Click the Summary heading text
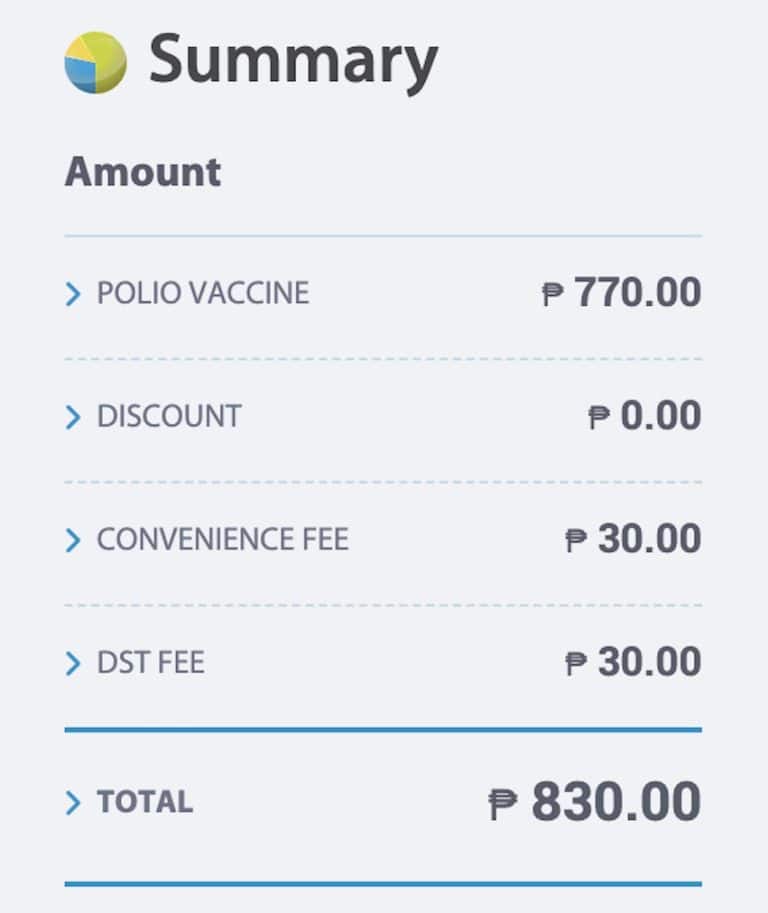The height and width of the screenshot is (913, 768). pos(293,60)
